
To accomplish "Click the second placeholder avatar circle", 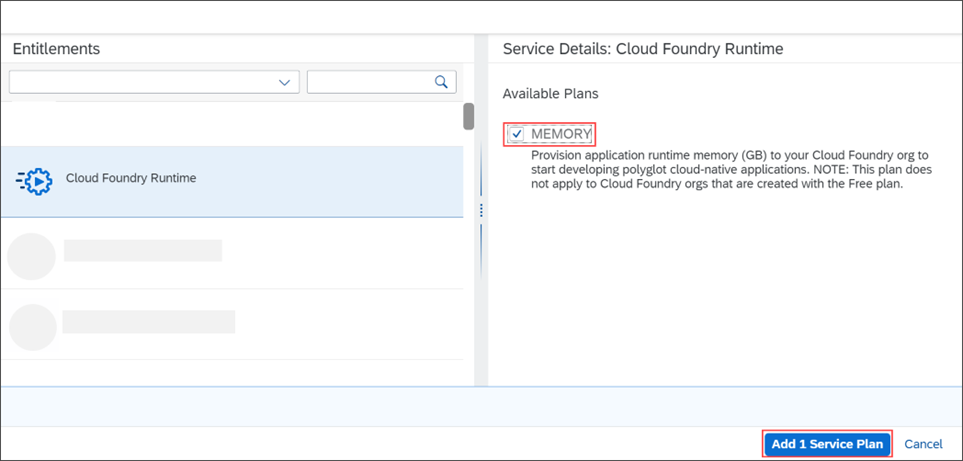I will 31,327.
